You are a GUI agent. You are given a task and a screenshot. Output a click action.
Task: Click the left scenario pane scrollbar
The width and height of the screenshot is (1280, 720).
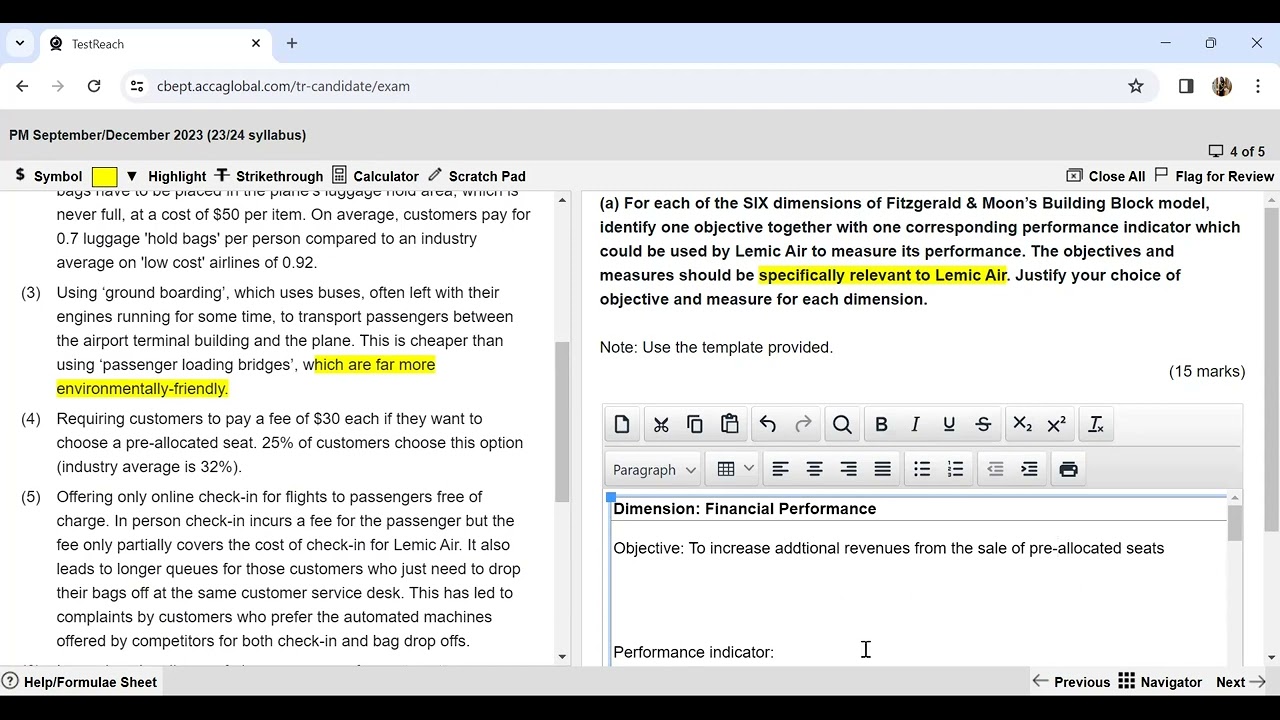tap(562, 422)
